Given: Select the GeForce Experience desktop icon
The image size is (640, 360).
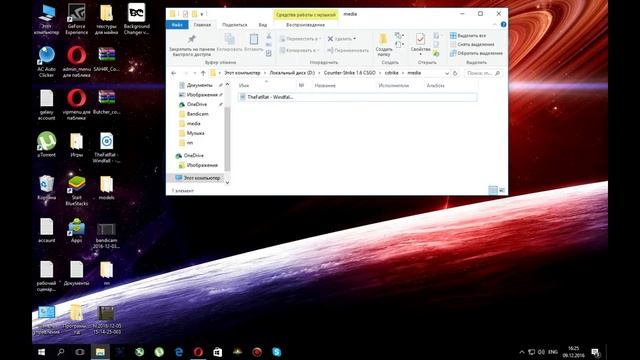Looking at the screenshot, I should (x=76, y=19).
